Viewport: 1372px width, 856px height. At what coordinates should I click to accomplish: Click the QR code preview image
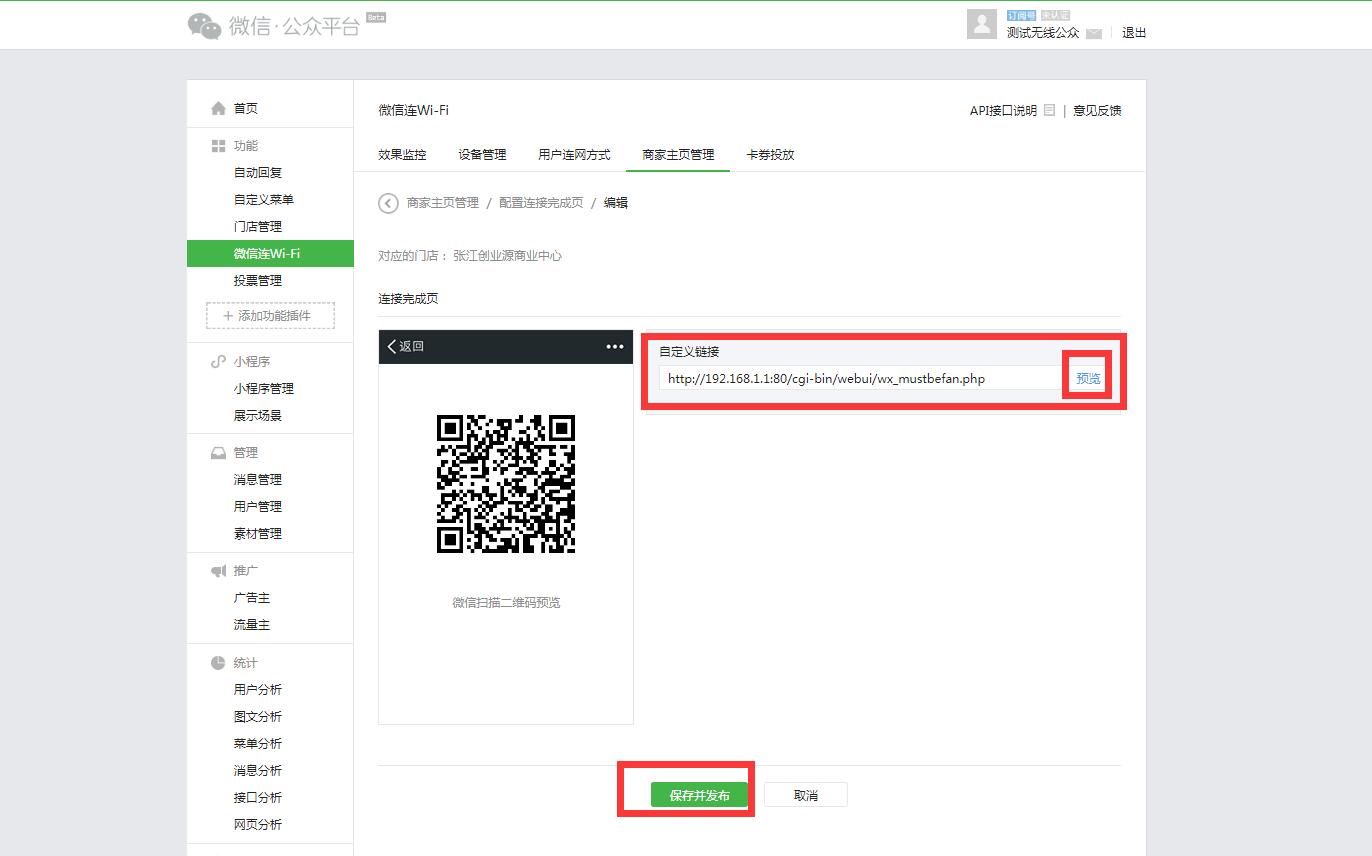pos(506,484)
